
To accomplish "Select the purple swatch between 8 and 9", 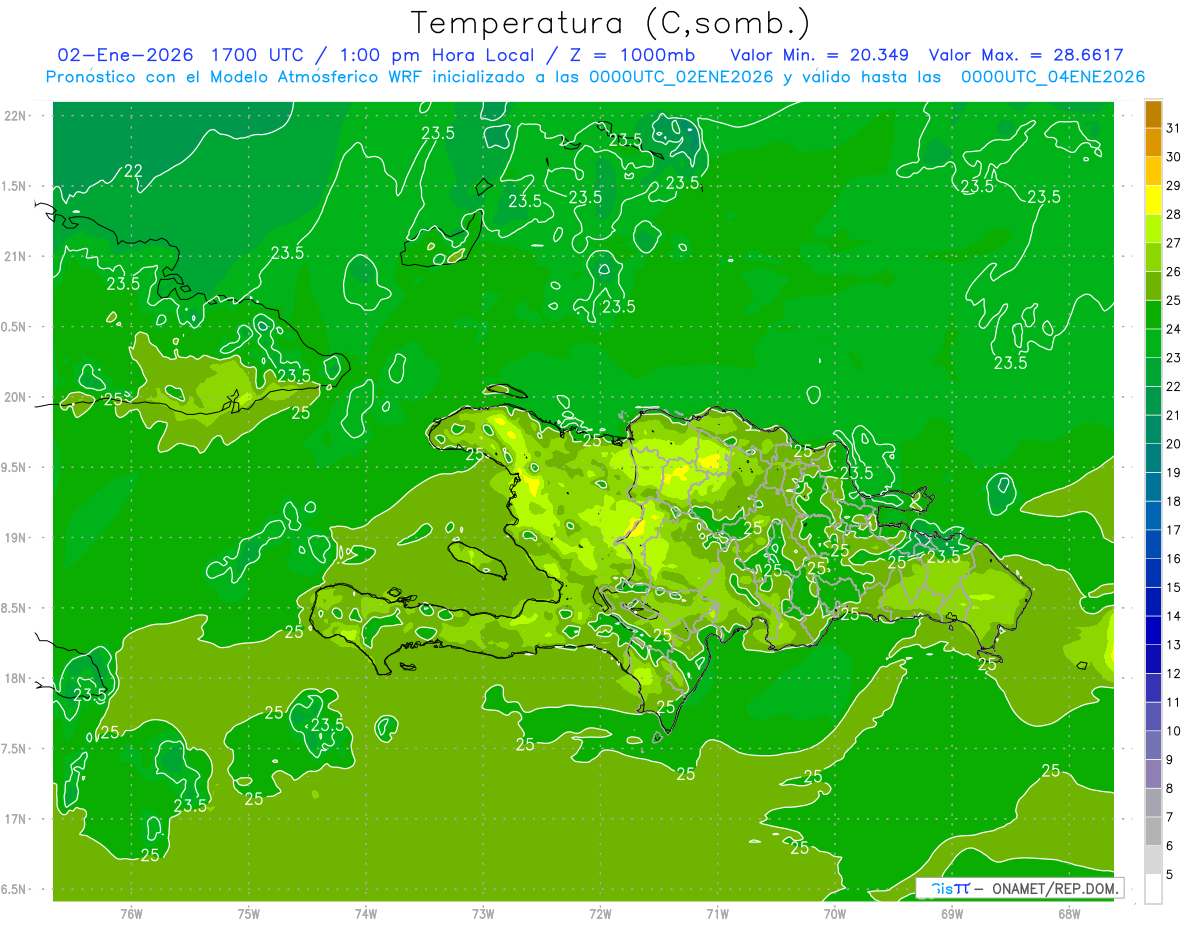I will 1153,774.
